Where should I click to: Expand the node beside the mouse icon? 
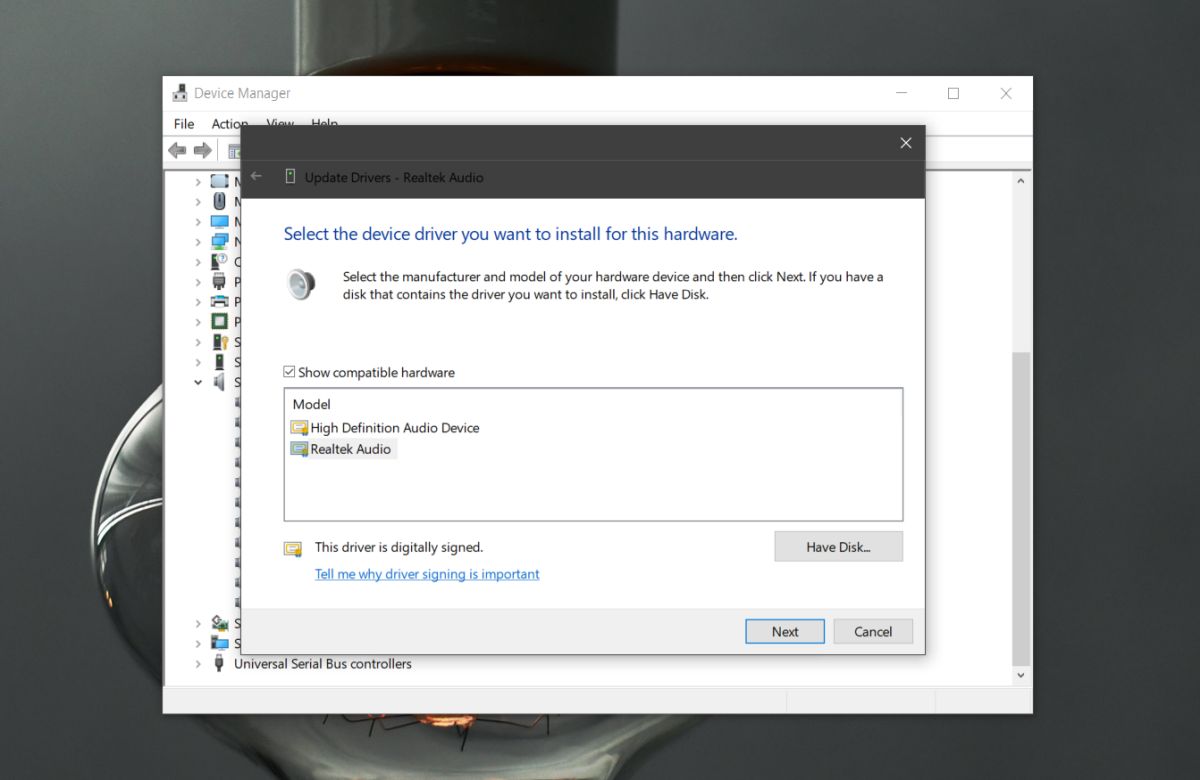pos(198,202)
